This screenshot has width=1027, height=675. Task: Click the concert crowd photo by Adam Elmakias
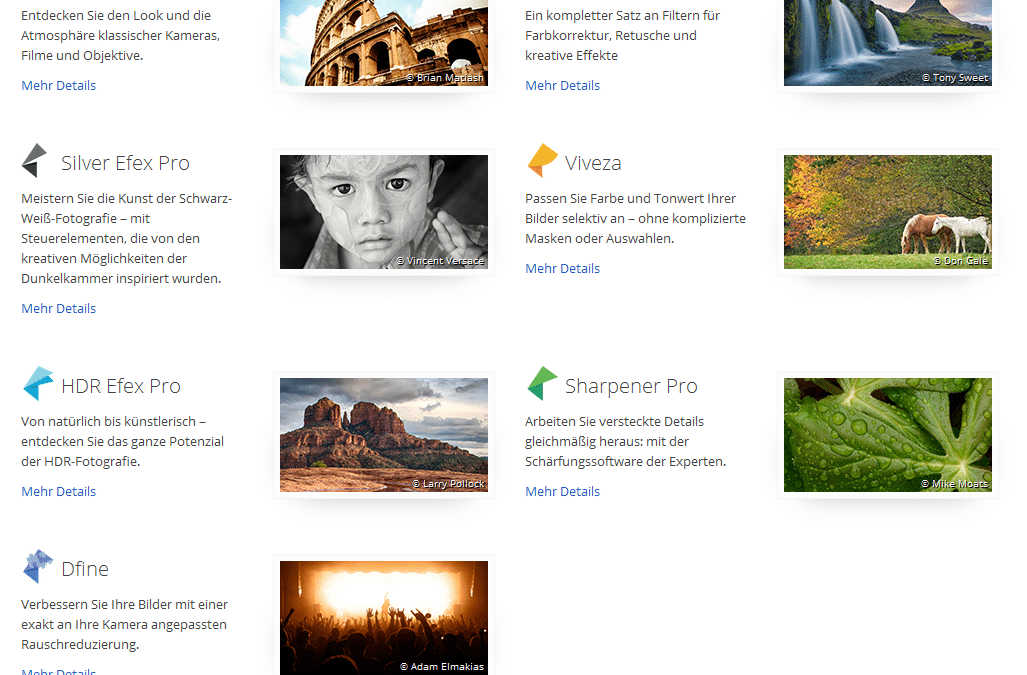(x=384, y=618)
